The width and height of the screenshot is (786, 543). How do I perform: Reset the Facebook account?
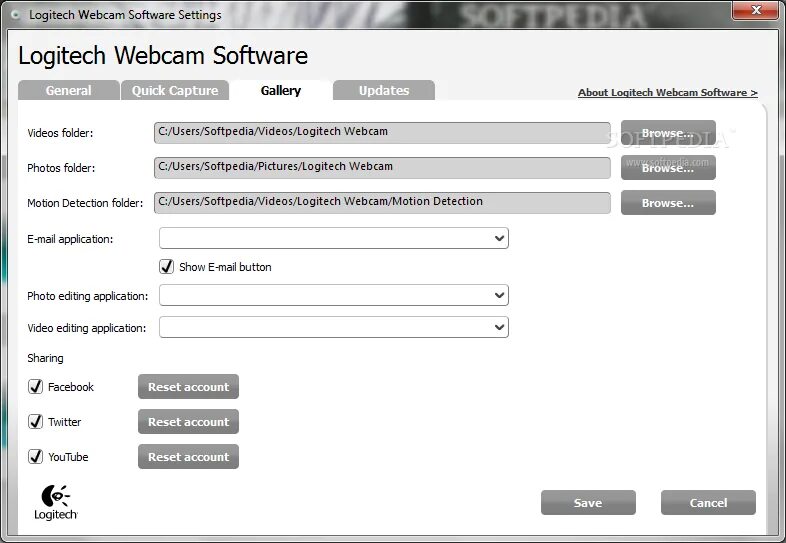point(188,387)
